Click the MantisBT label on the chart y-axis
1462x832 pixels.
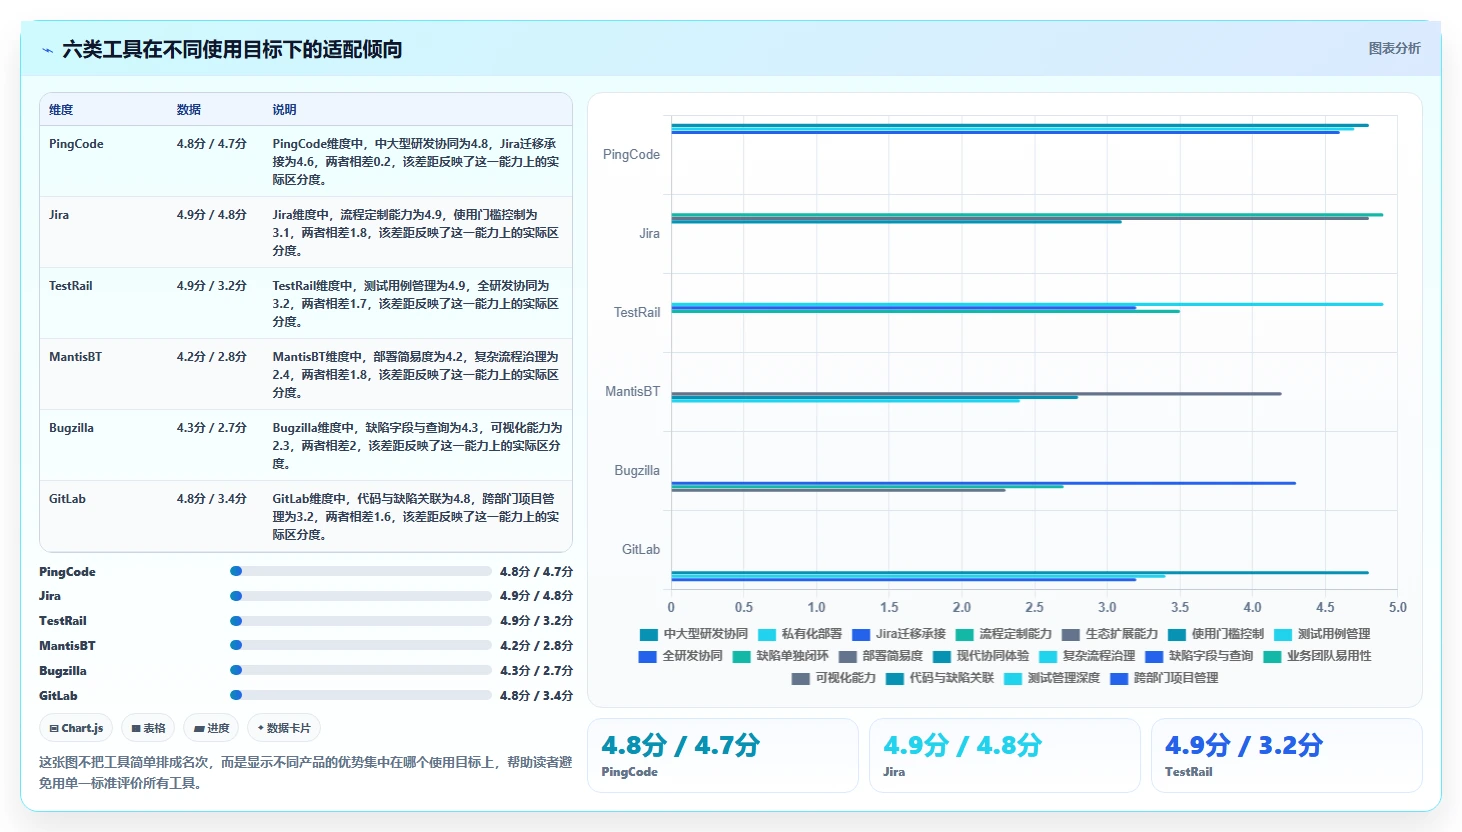[x=632, y=392]
